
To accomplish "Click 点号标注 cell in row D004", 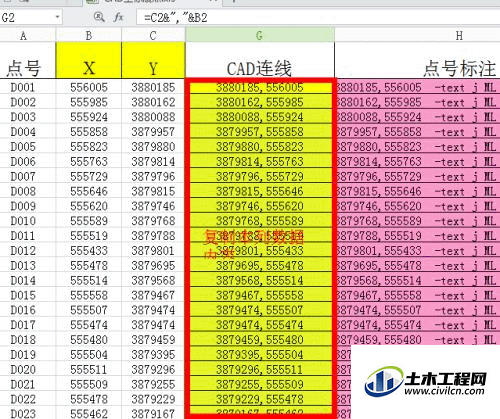I will [x=417, y=132].
